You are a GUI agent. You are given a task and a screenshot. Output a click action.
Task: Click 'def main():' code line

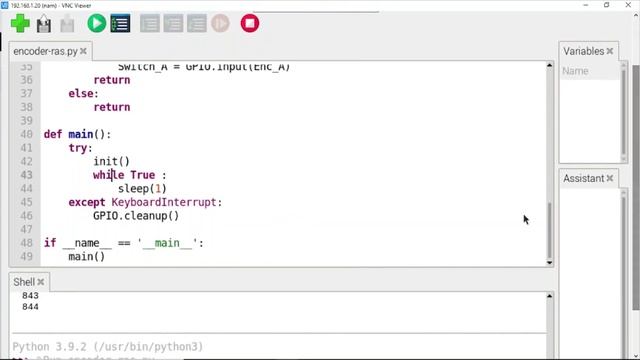pos(78,134)
